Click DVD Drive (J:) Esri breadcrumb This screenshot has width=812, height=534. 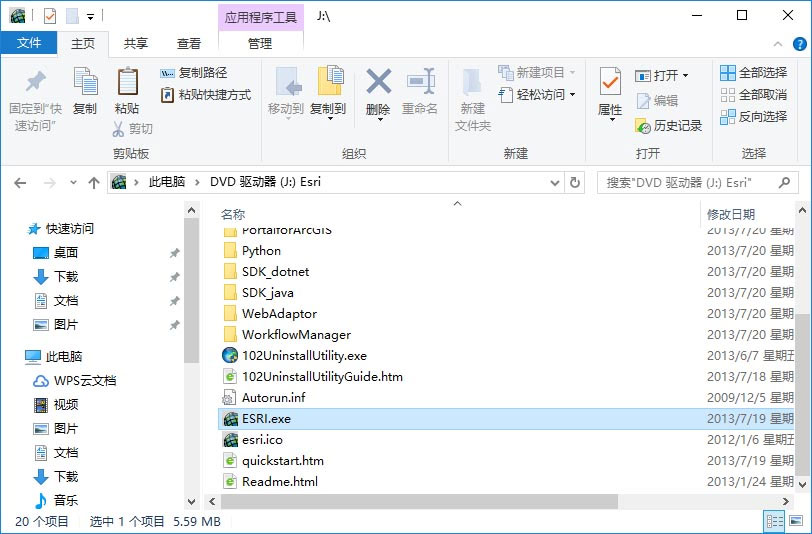click(265, 182)
